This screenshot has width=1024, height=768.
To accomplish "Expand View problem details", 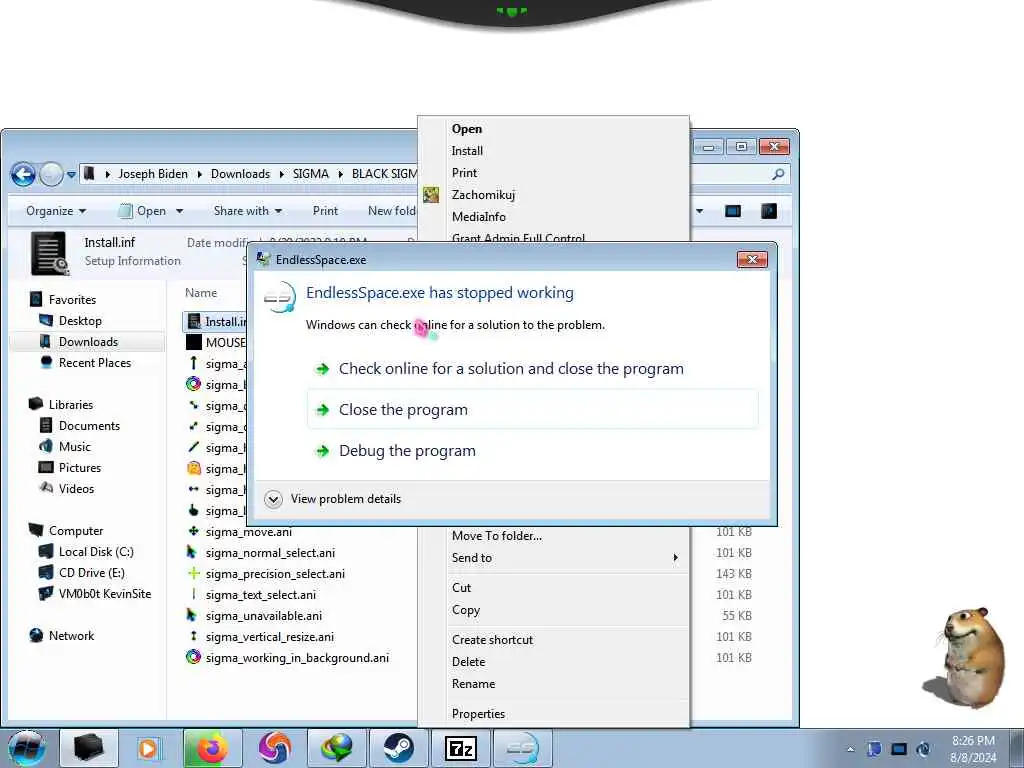I will coord(333,499).
